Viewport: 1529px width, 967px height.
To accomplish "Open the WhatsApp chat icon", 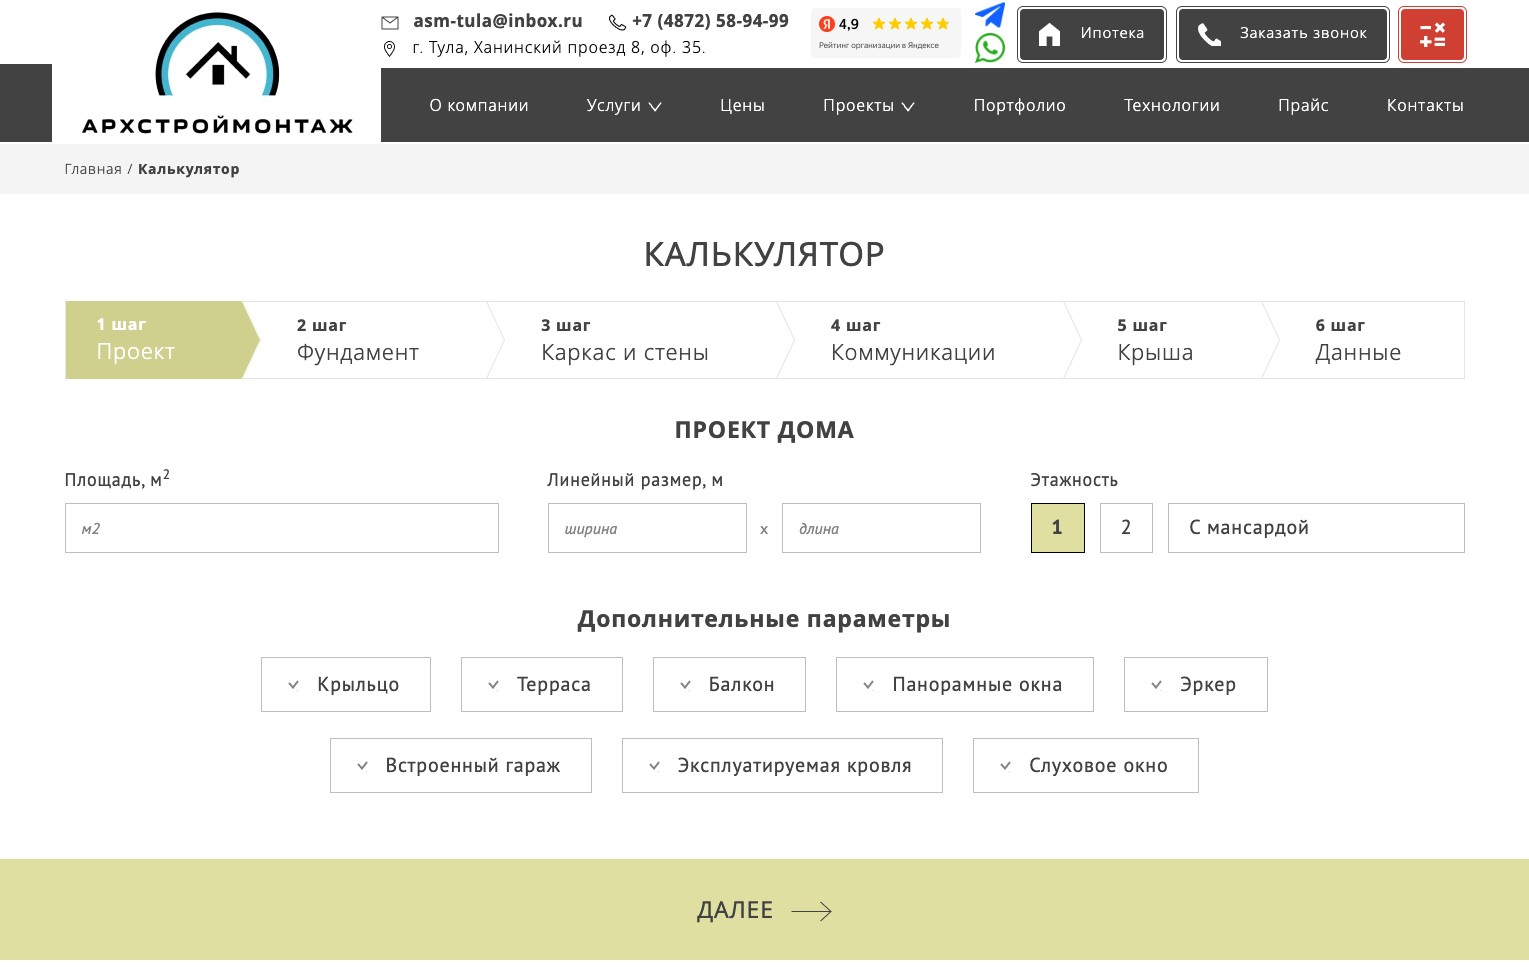I will coord(989,48).
